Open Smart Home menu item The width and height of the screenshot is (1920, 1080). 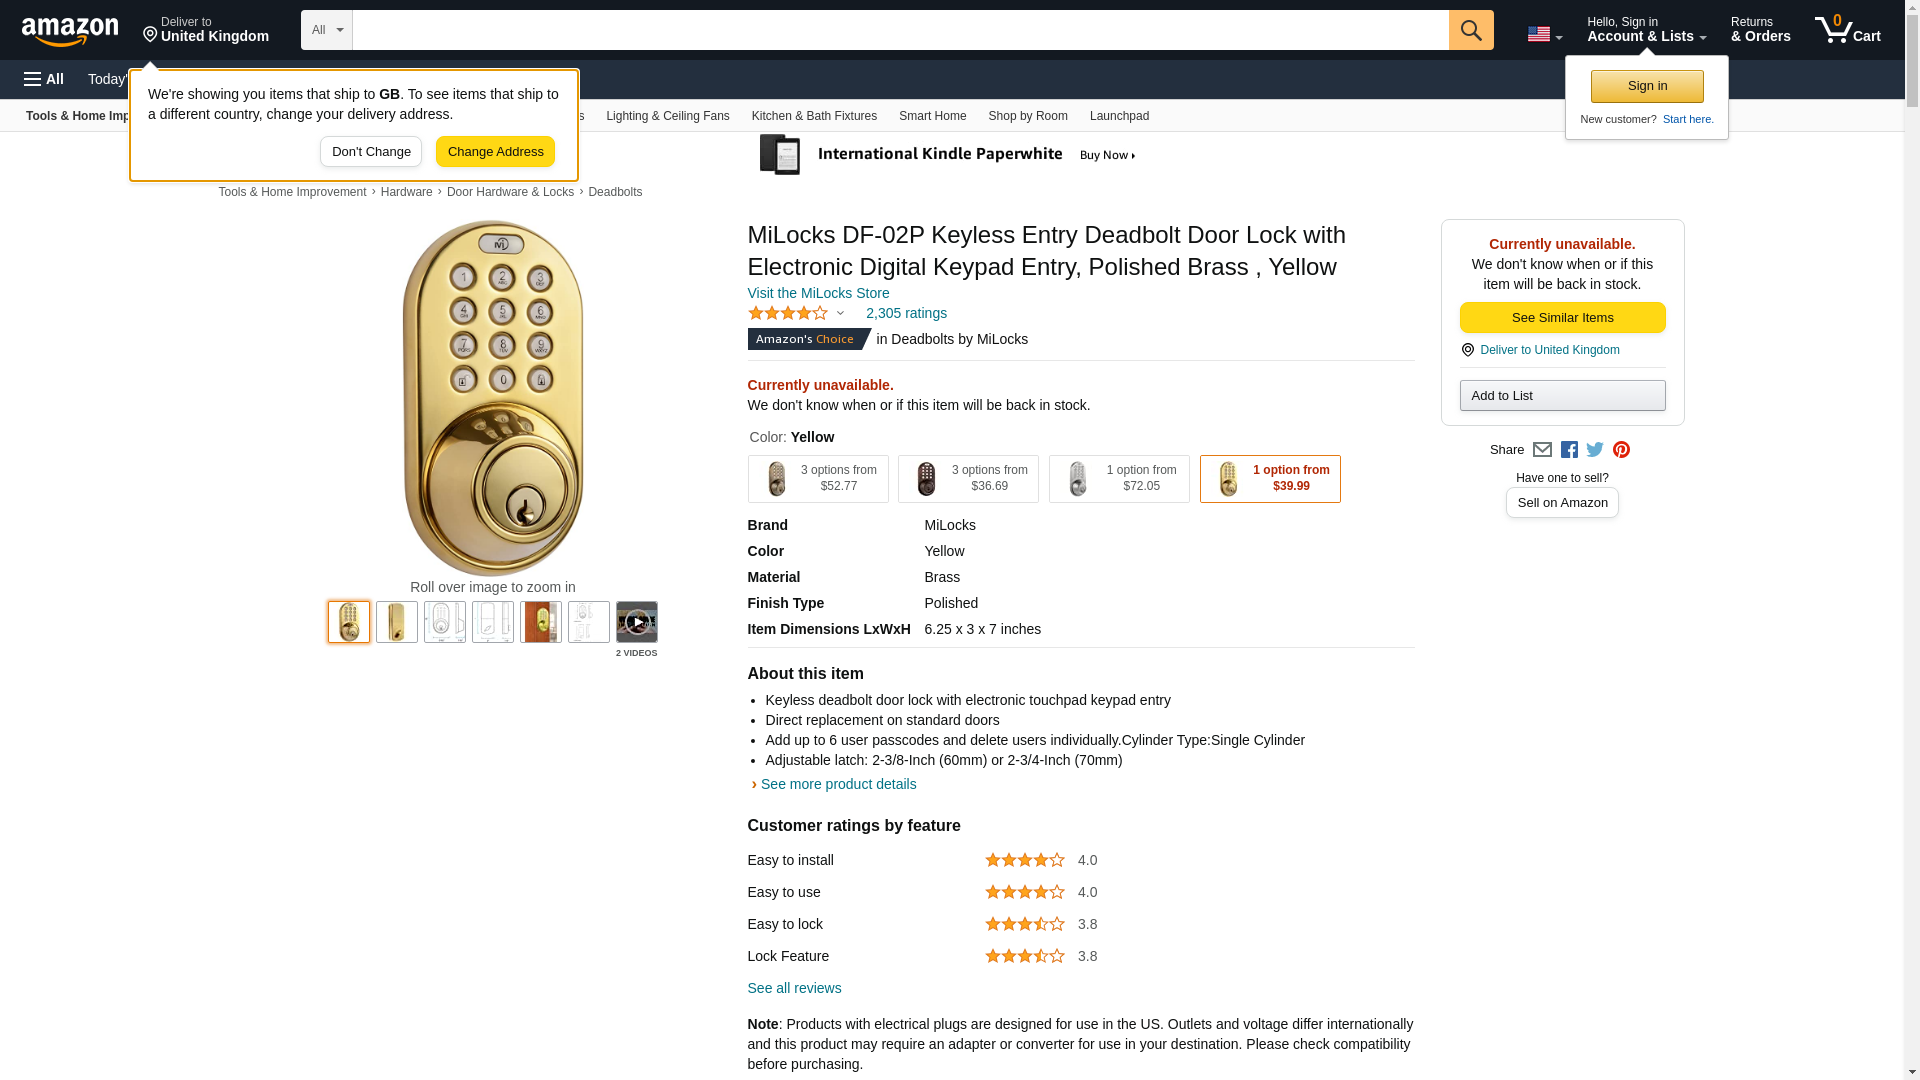pyautogui.click(x=932, y=116)
